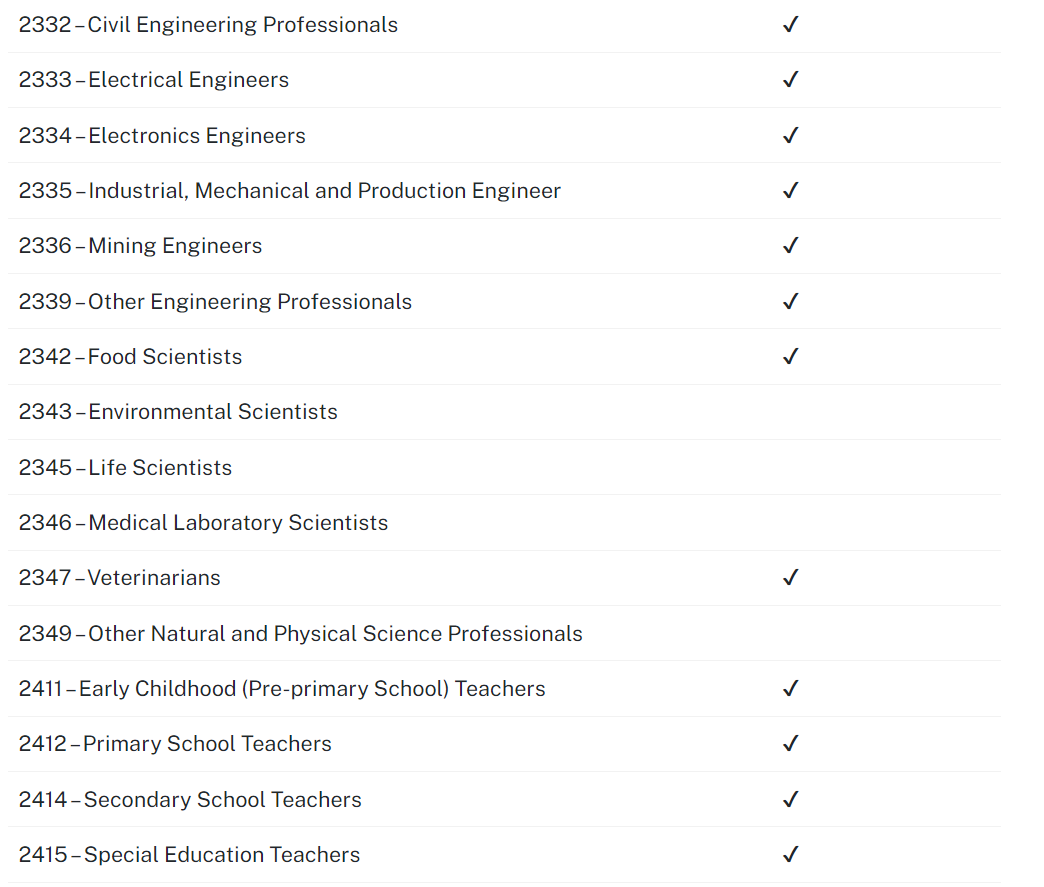
Task: Click checkmark for Industrial, Mechanical and Production Engineer
Action: [790, 191]
